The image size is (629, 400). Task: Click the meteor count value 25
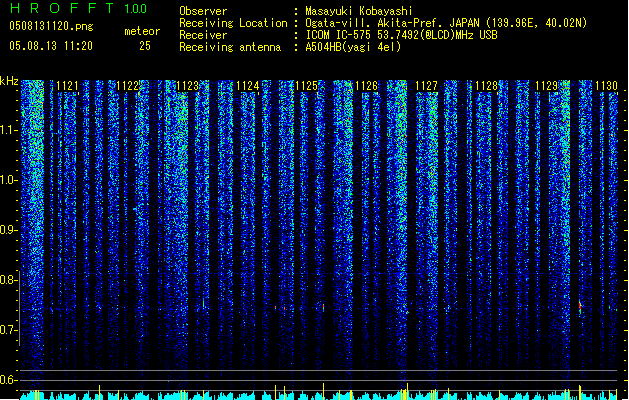(145, 46)
